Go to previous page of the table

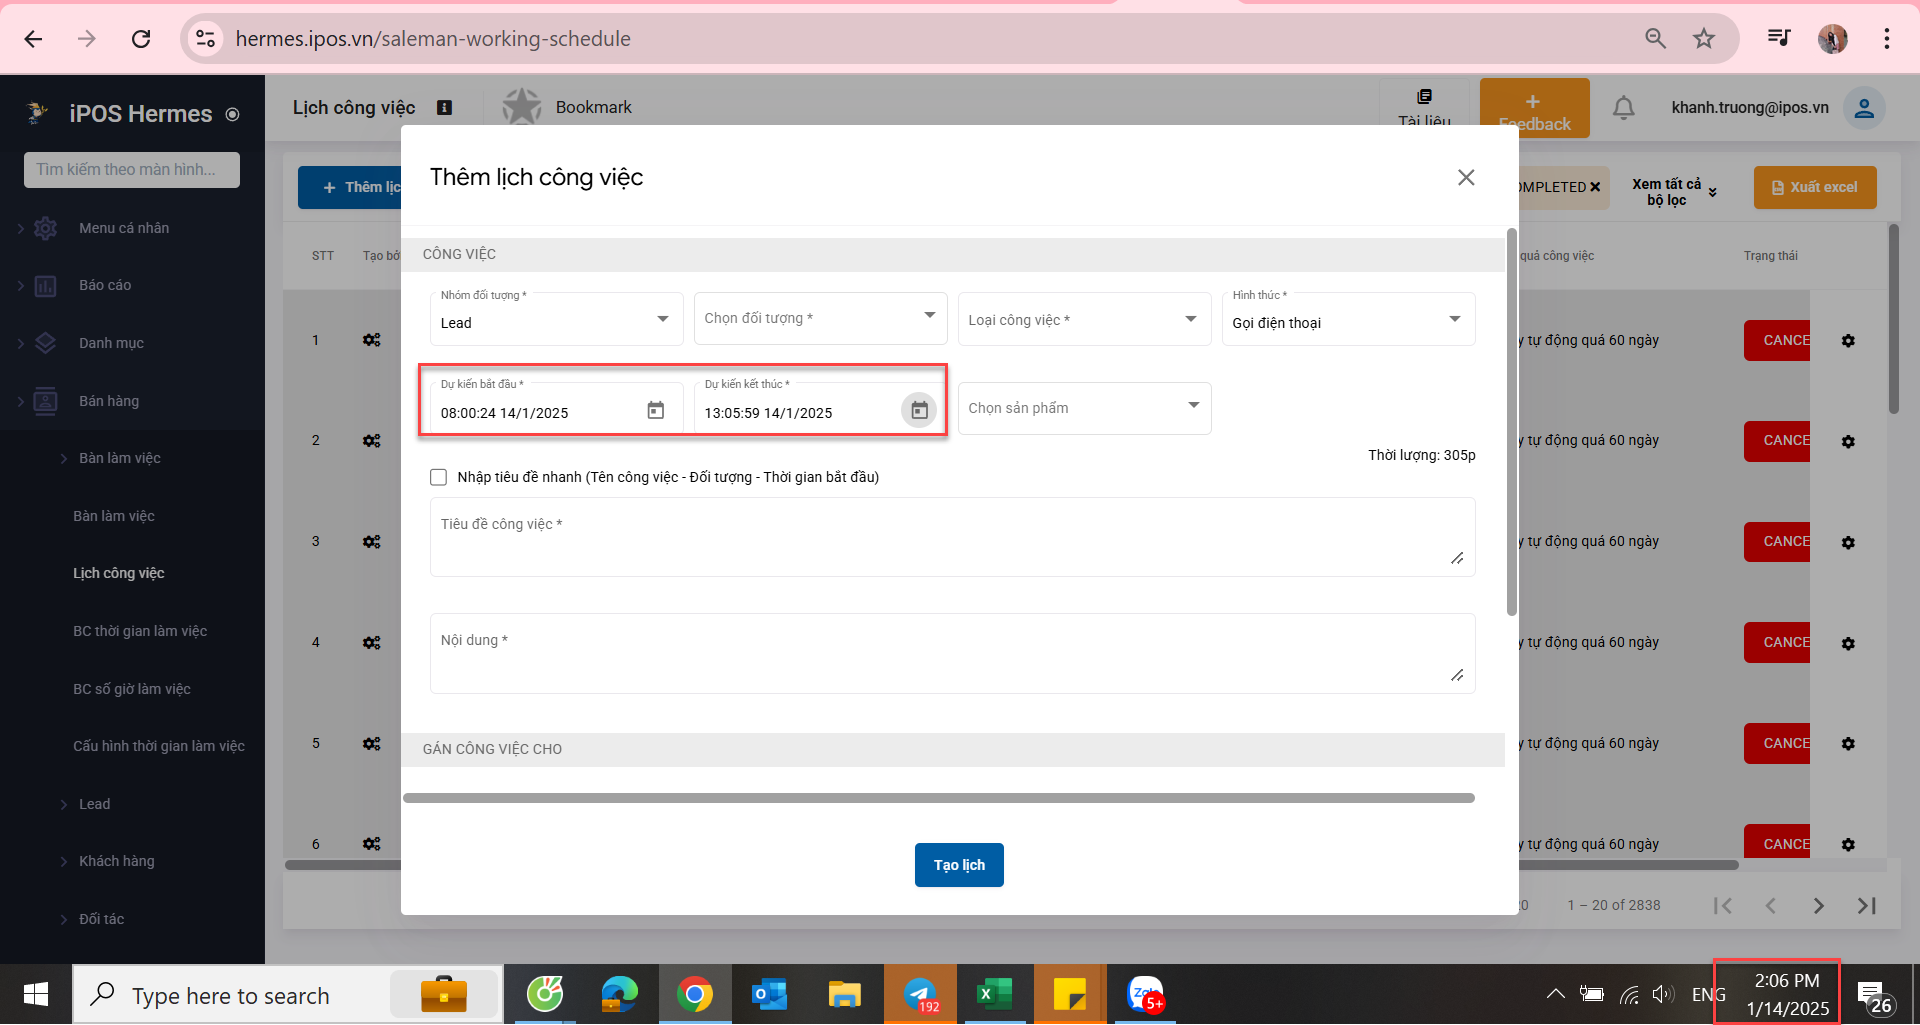(1770, 905)
